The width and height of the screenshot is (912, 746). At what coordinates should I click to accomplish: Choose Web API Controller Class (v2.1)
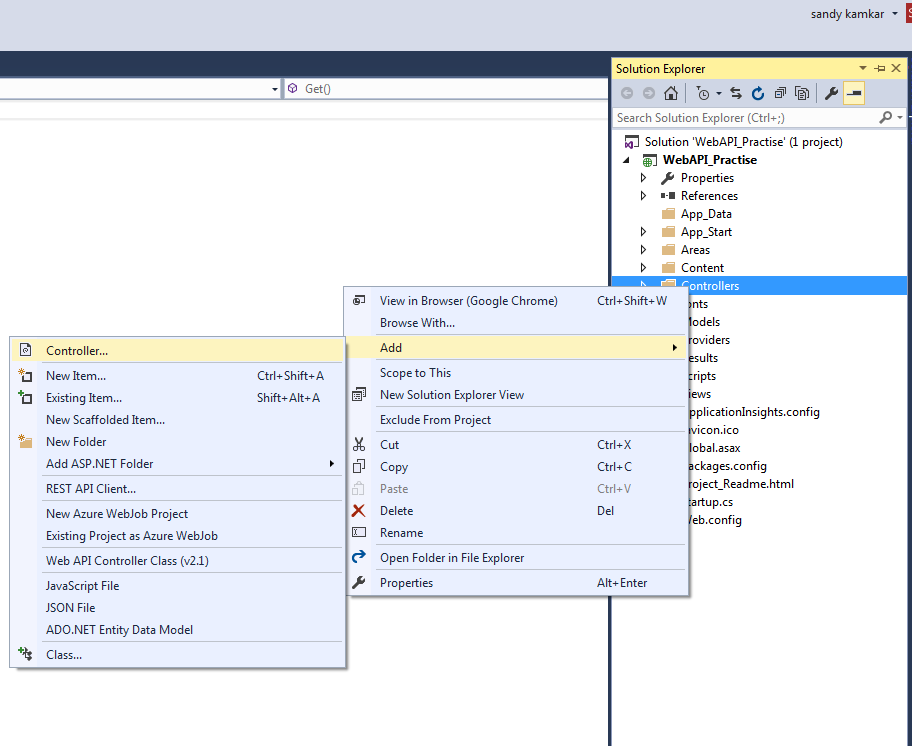click(x=177, y=561)
